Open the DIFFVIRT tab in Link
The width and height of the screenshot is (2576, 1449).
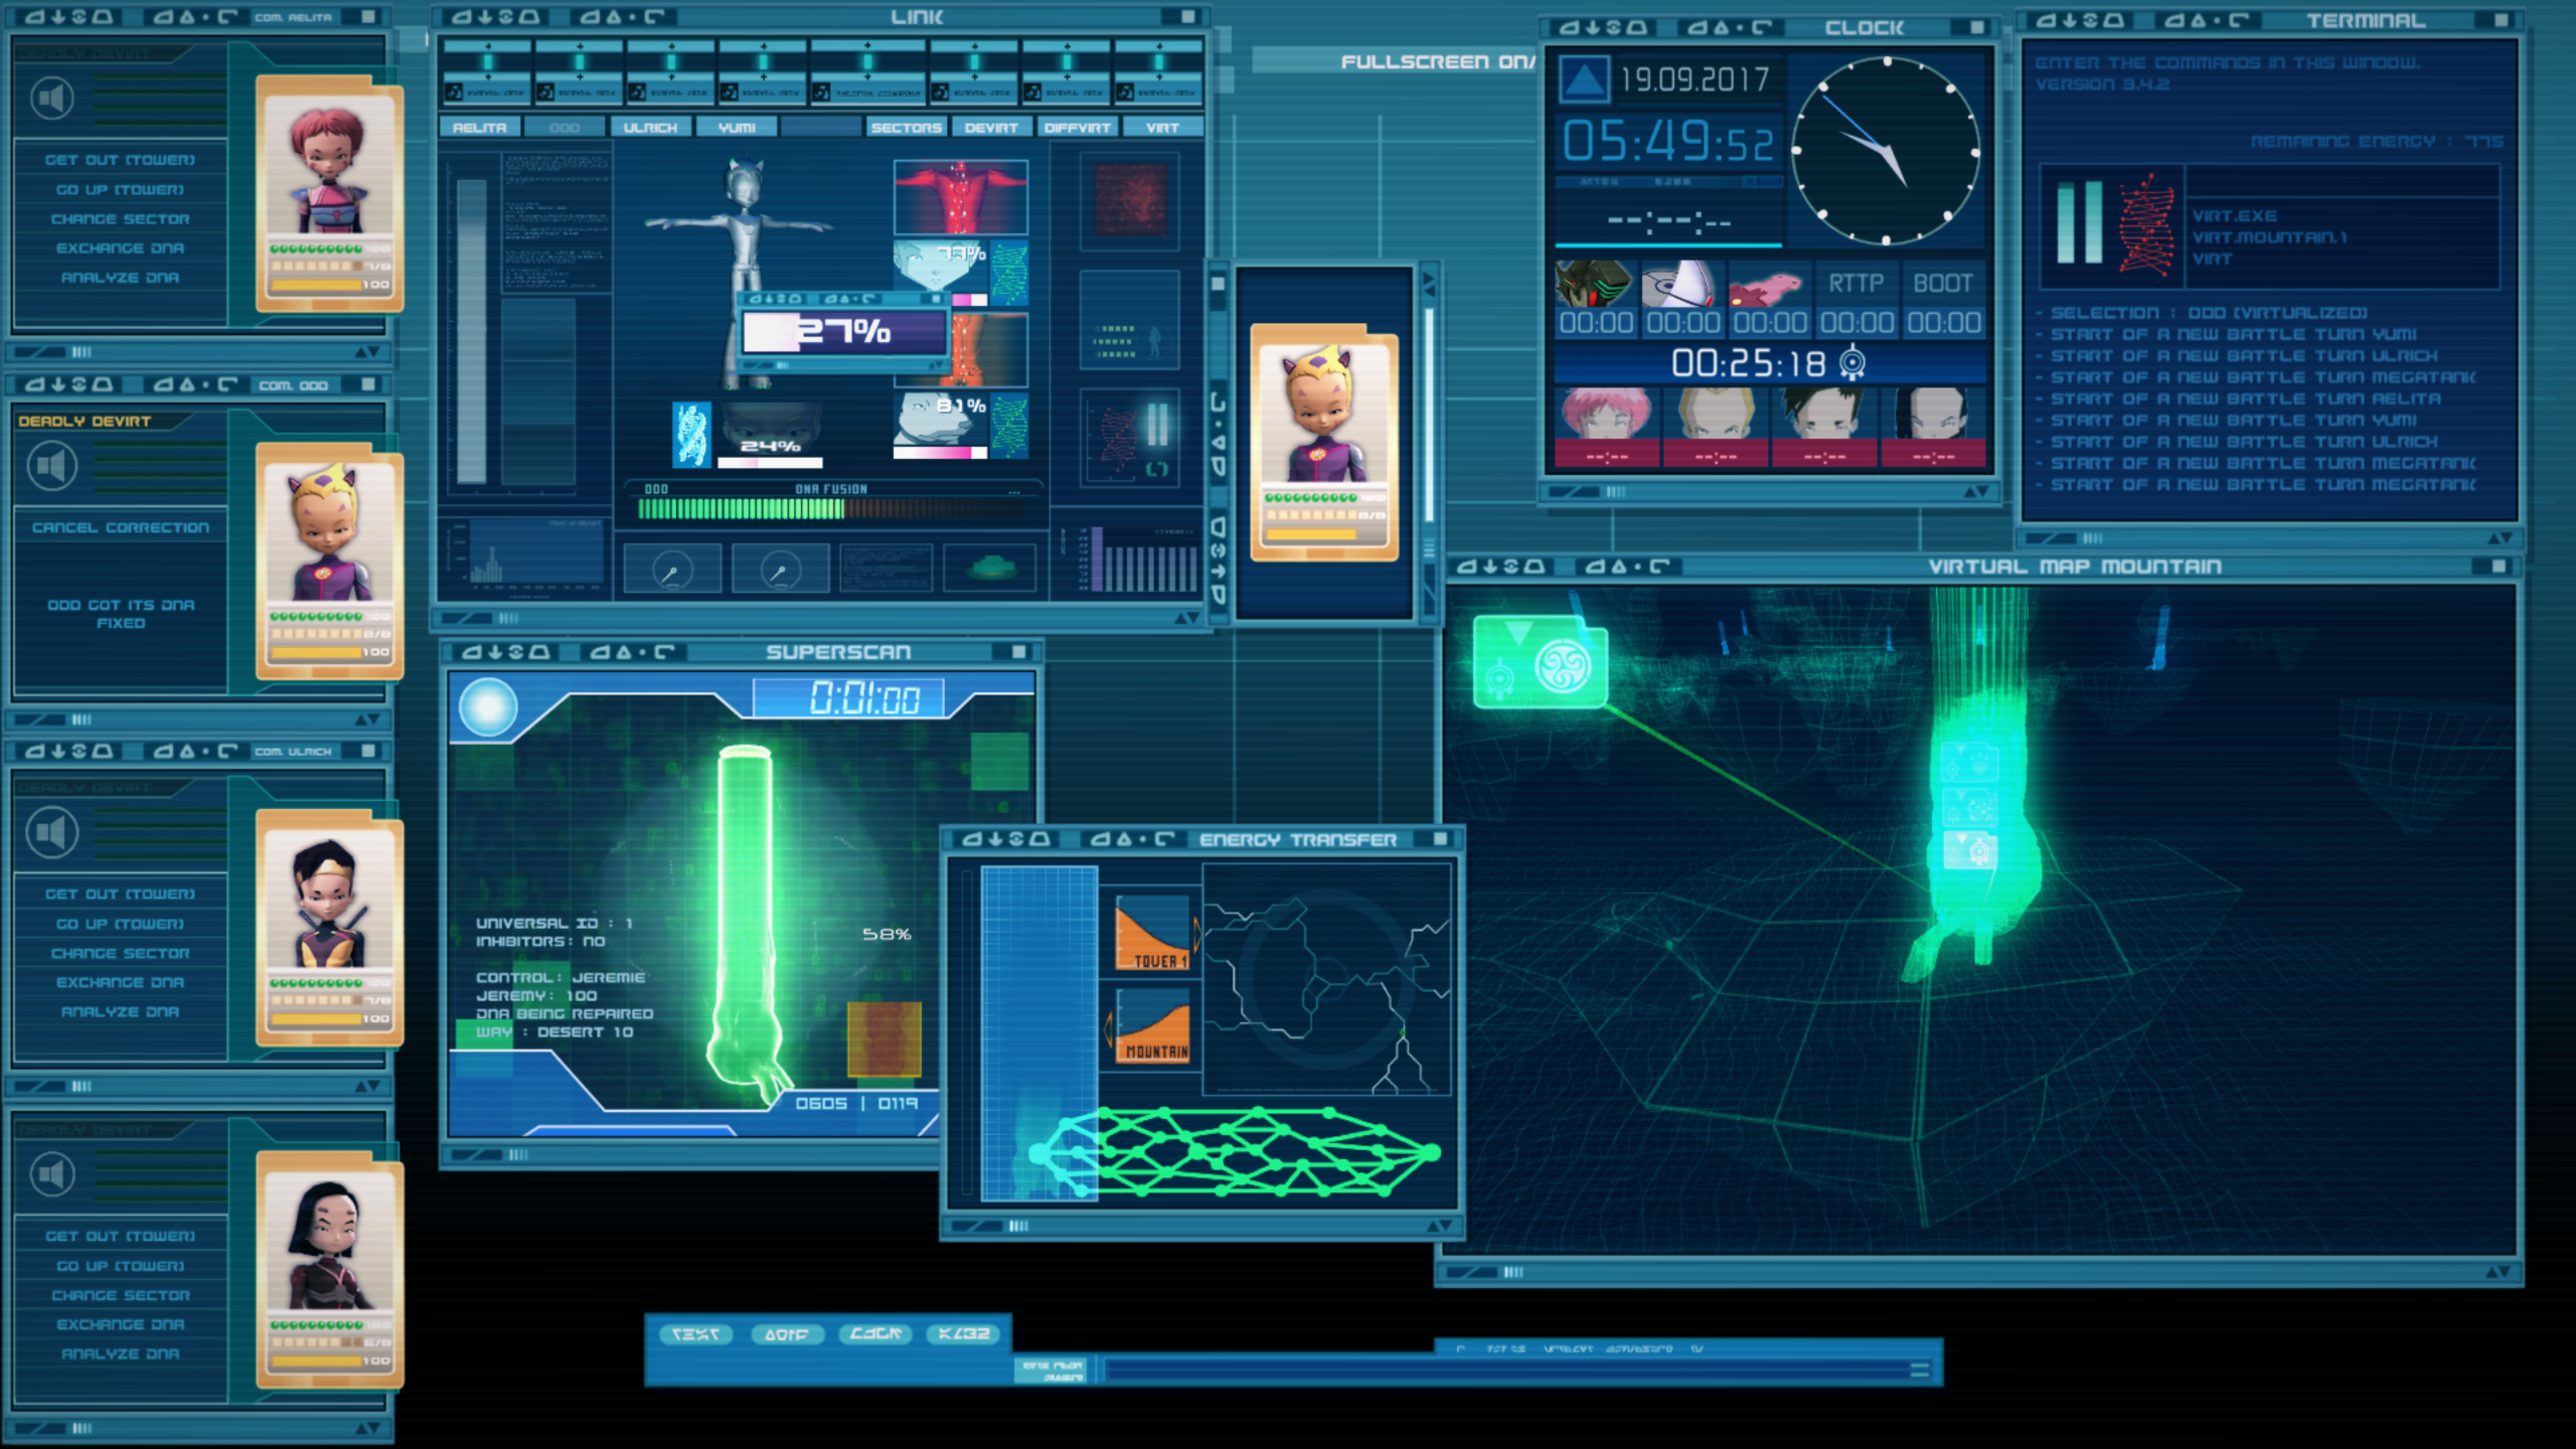(x=1077, y=127)
